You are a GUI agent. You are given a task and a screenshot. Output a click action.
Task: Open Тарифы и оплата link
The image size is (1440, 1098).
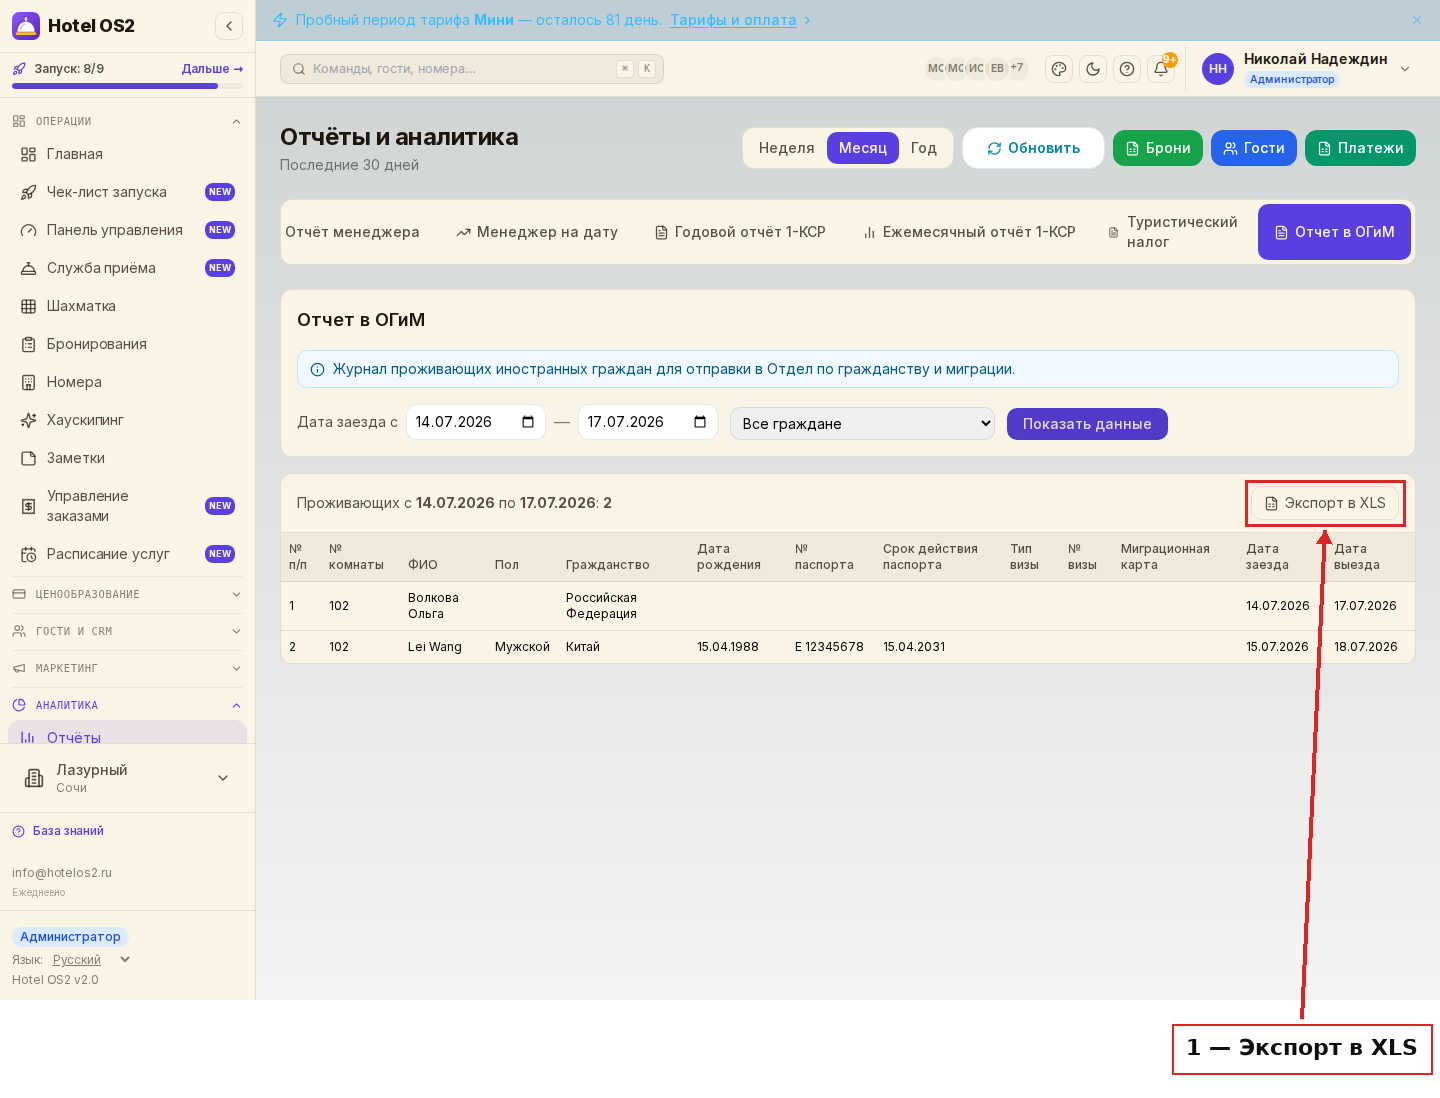click(733, 20)
